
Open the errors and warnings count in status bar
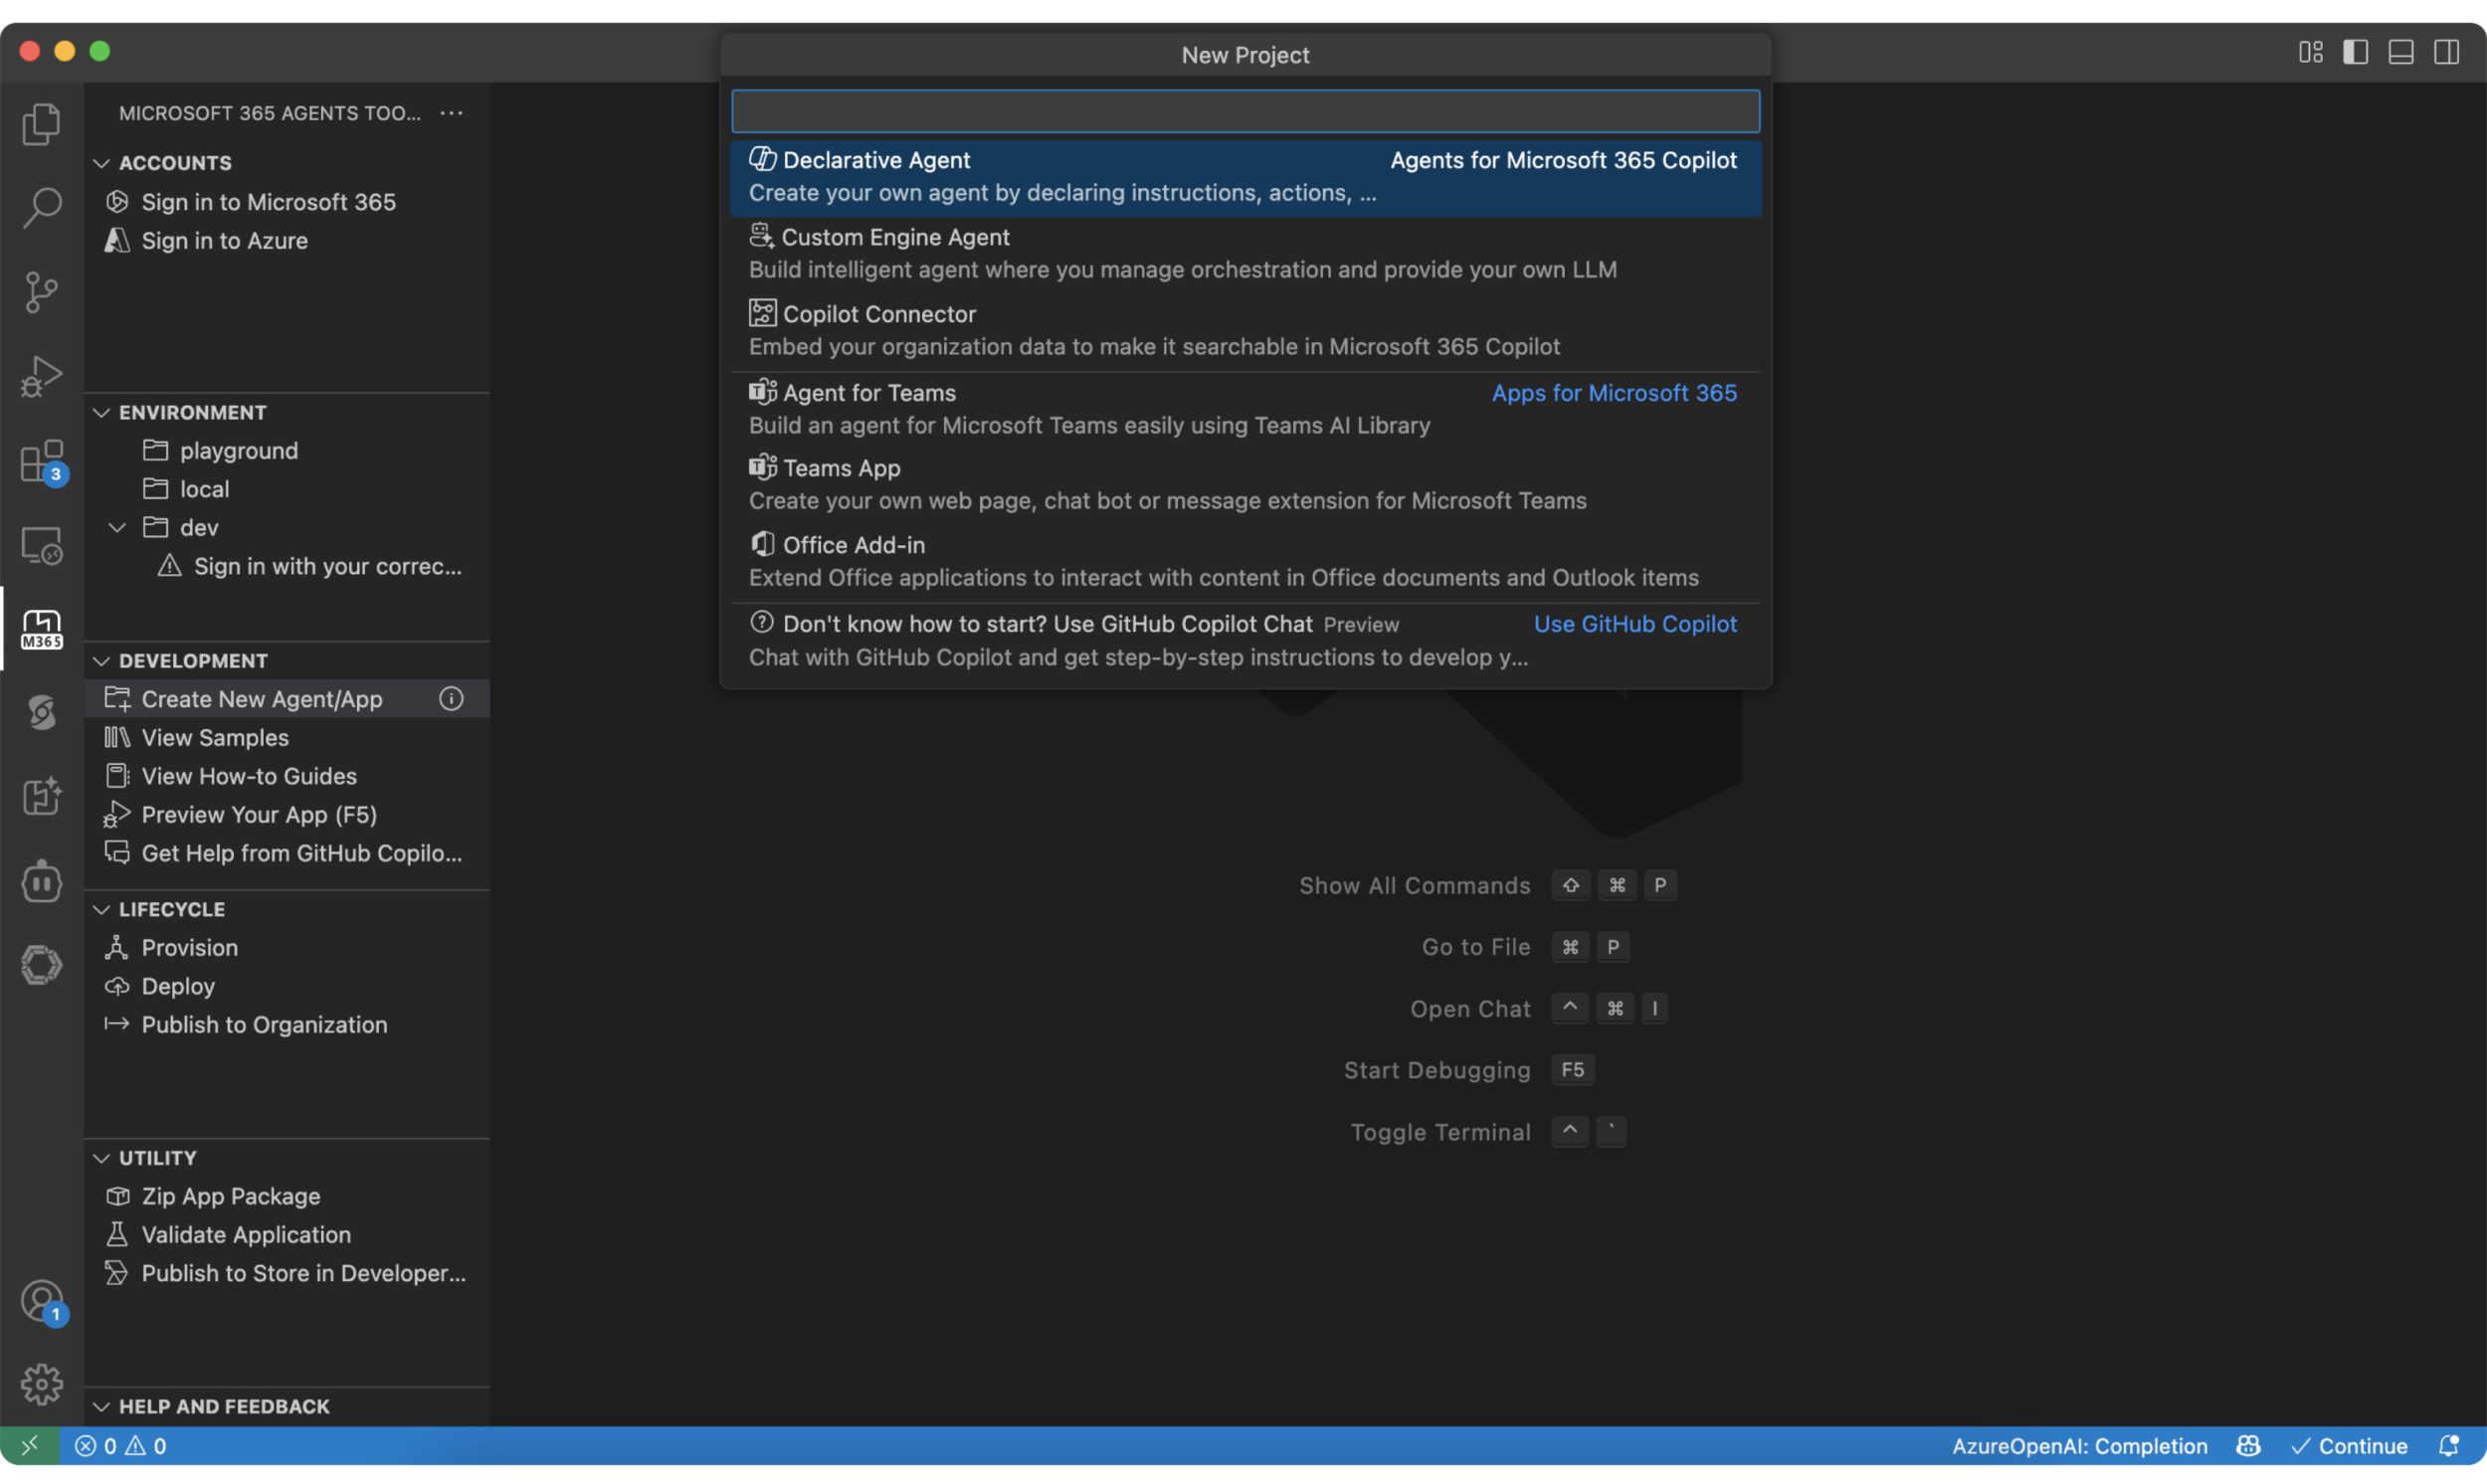point(120,1445)
